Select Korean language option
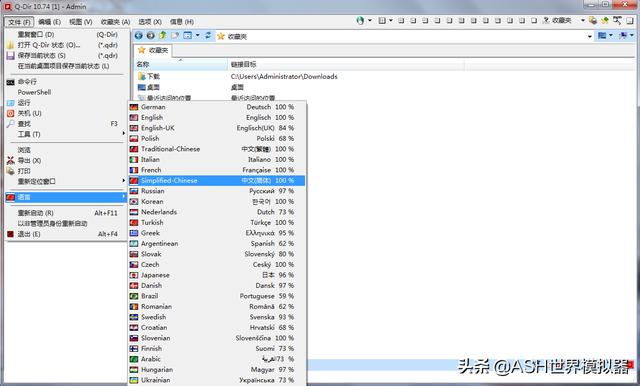 [217, 202]
